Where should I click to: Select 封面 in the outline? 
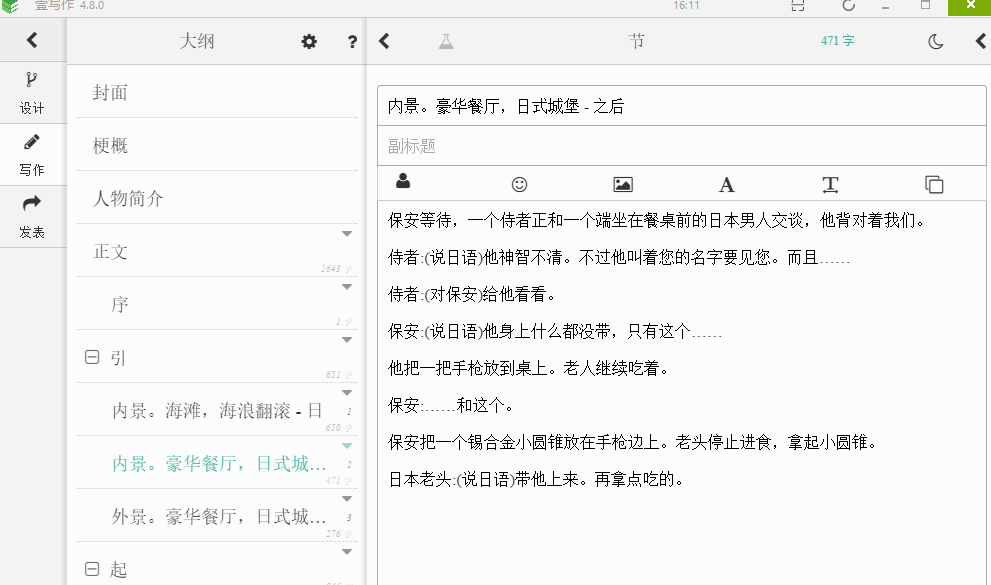tap(111, 93)
